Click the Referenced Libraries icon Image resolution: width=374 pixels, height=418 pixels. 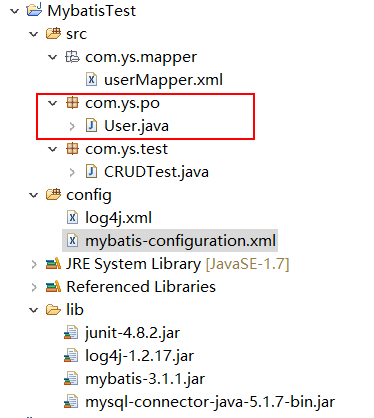tap(53, 287)
